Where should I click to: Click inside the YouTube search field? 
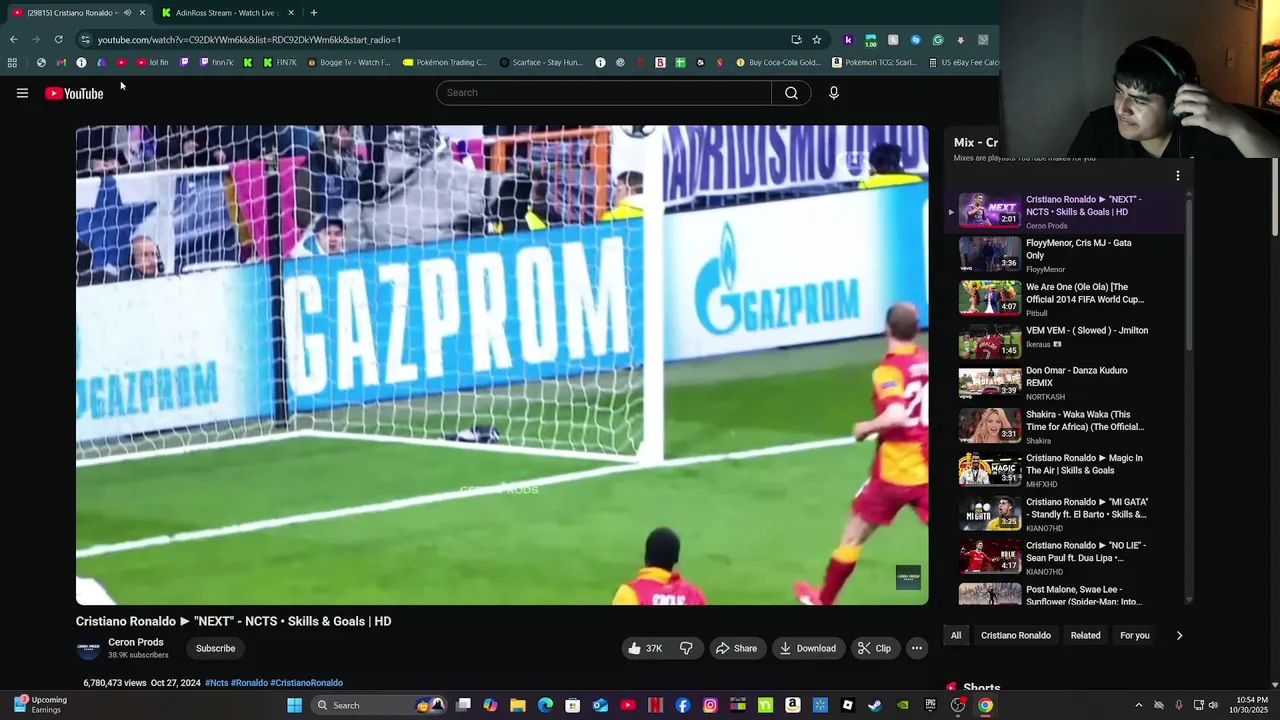click(x=604, y=93)
